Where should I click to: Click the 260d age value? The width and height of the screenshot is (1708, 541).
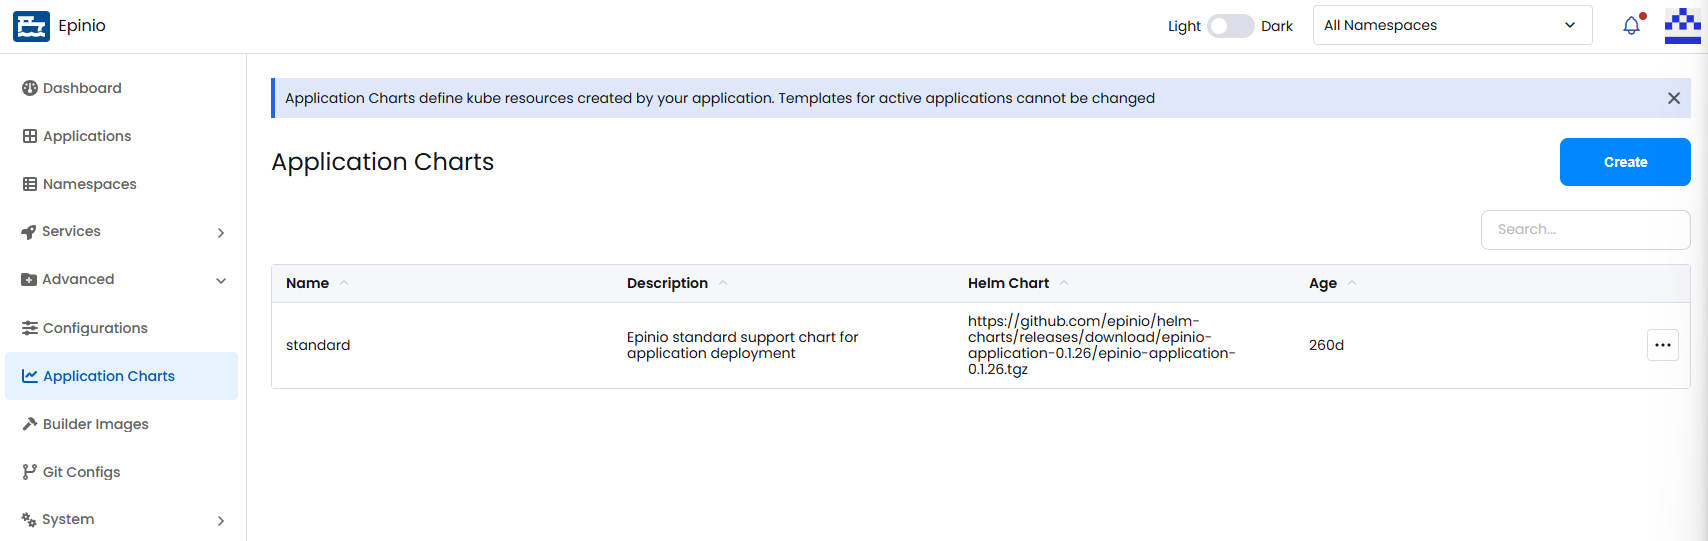[1326, 345]
